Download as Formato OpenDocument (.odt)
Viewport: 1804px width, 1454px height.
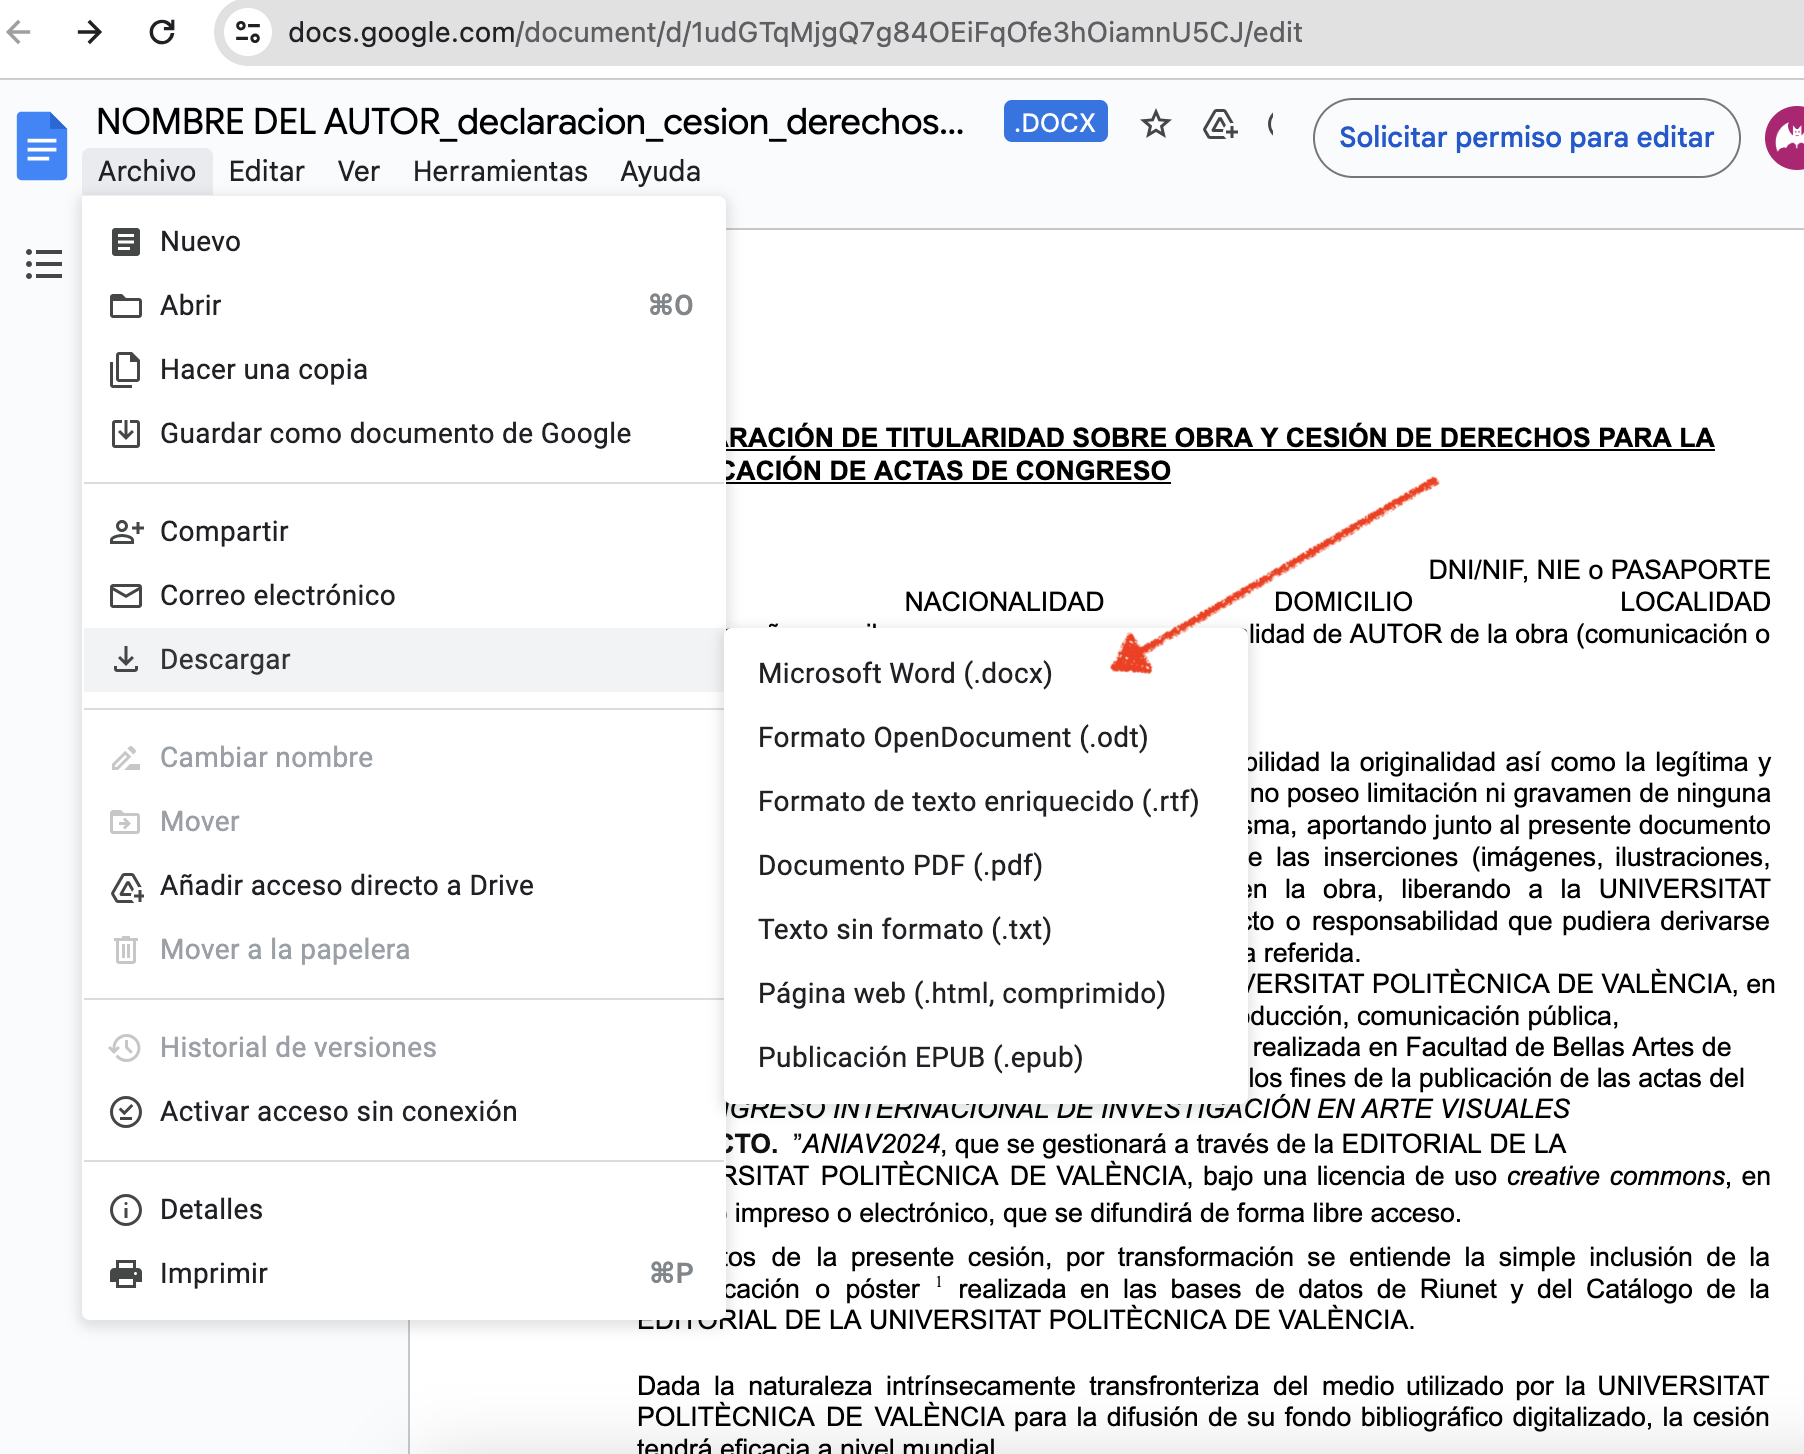click(x=986, y=738)
